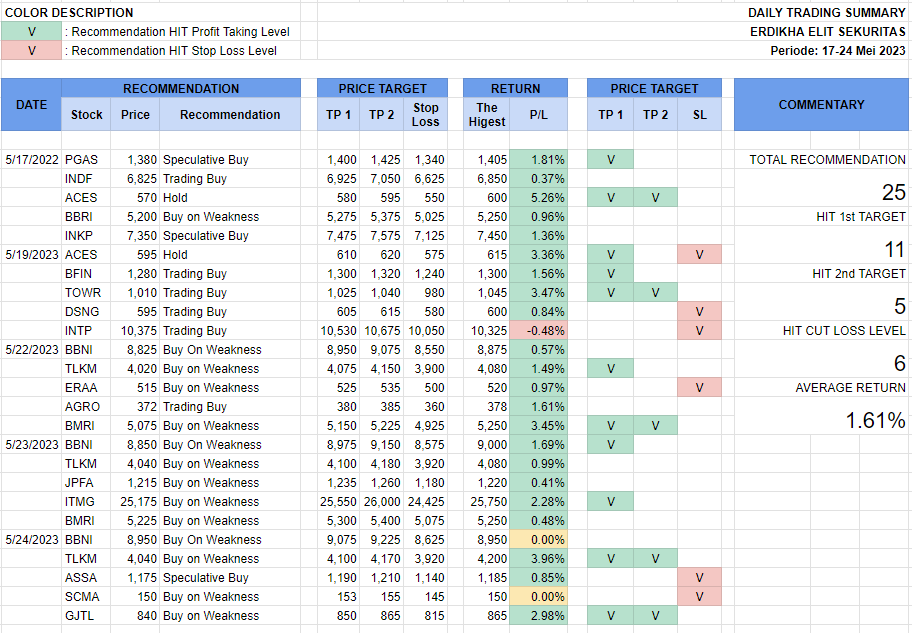Select the total recommendation value 25
The width and height of the screenshot is (912, 633).
click(x=893, y=193)
